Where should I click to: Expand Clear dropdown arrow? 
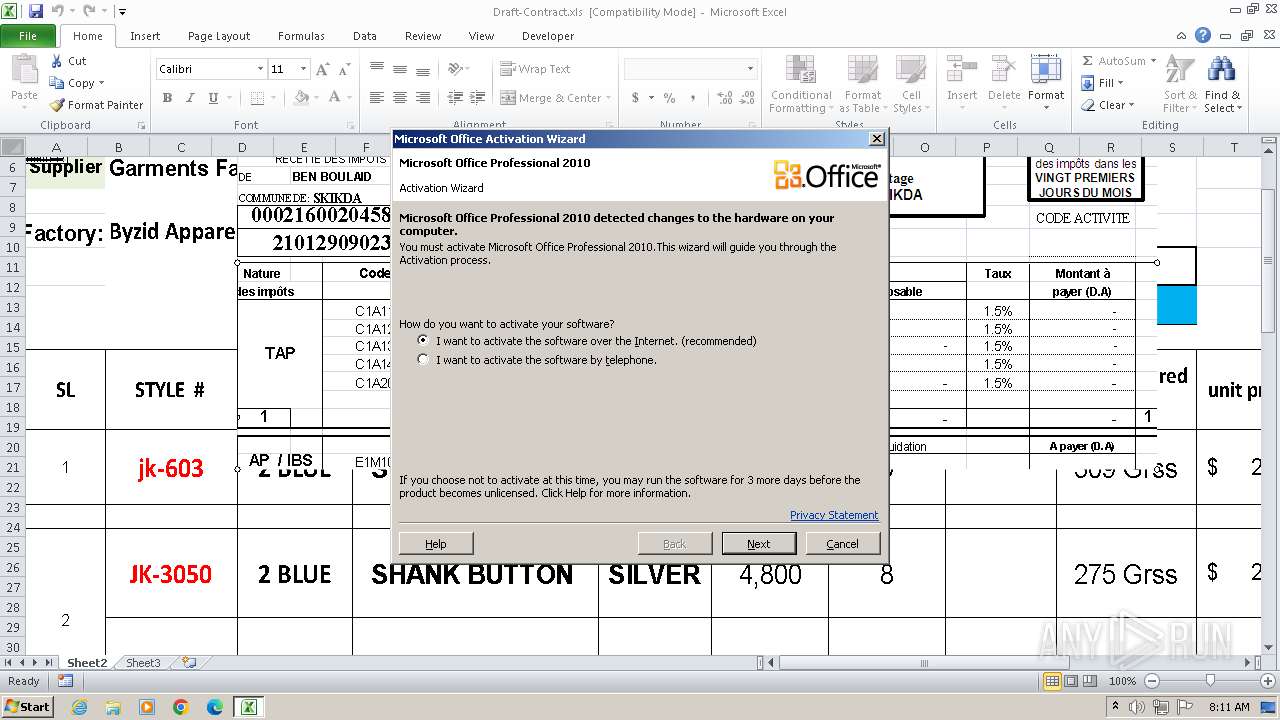(x=1131, y=105)
